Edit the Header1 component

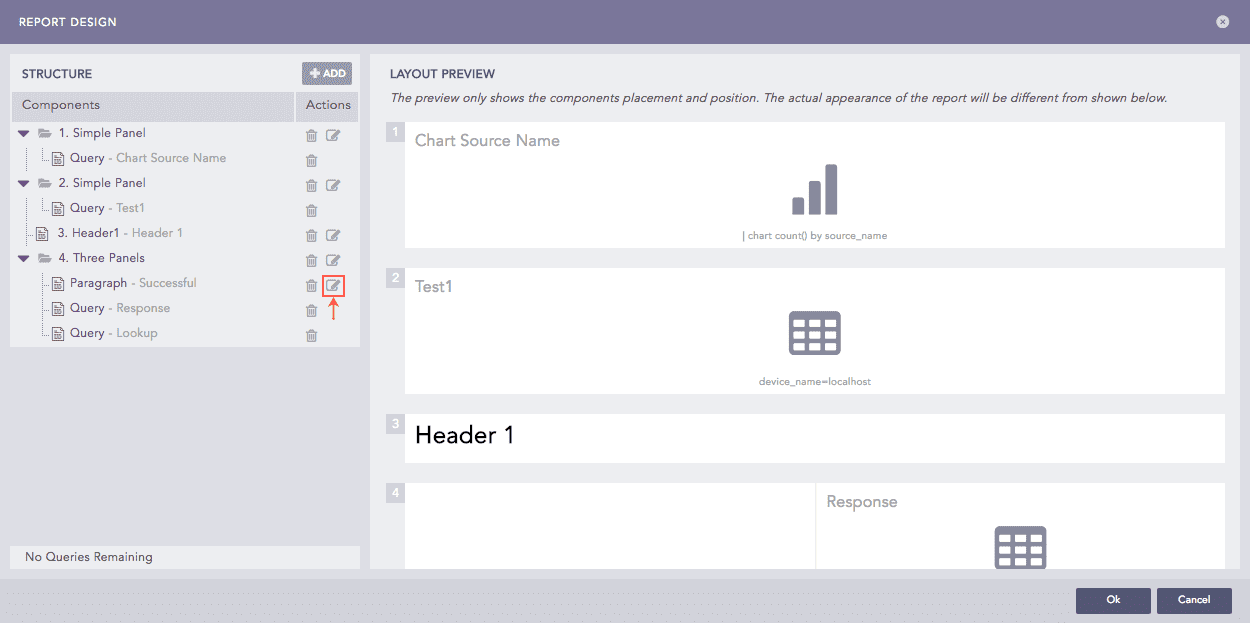(333, 235)
